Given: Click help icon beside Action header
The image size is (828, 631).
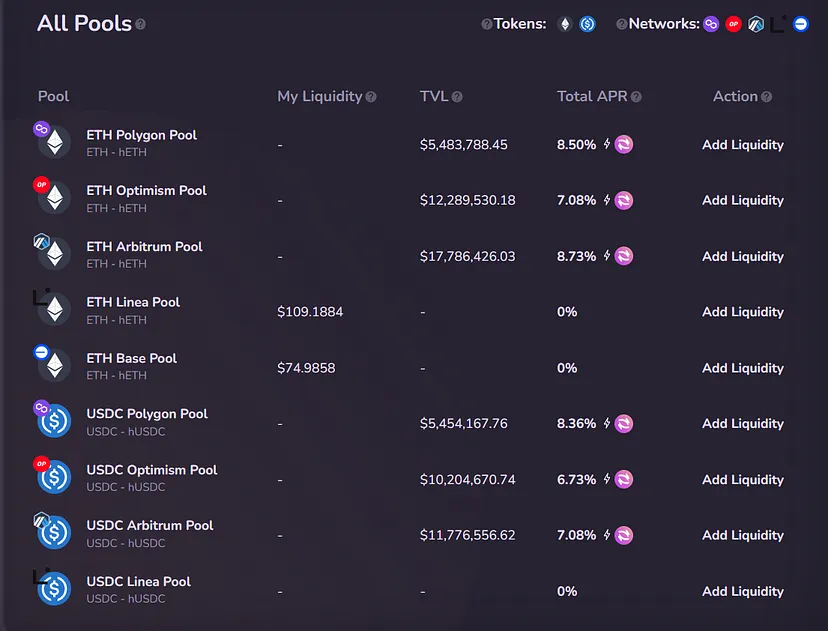Looking at the screenshot, I should point(767,97).
